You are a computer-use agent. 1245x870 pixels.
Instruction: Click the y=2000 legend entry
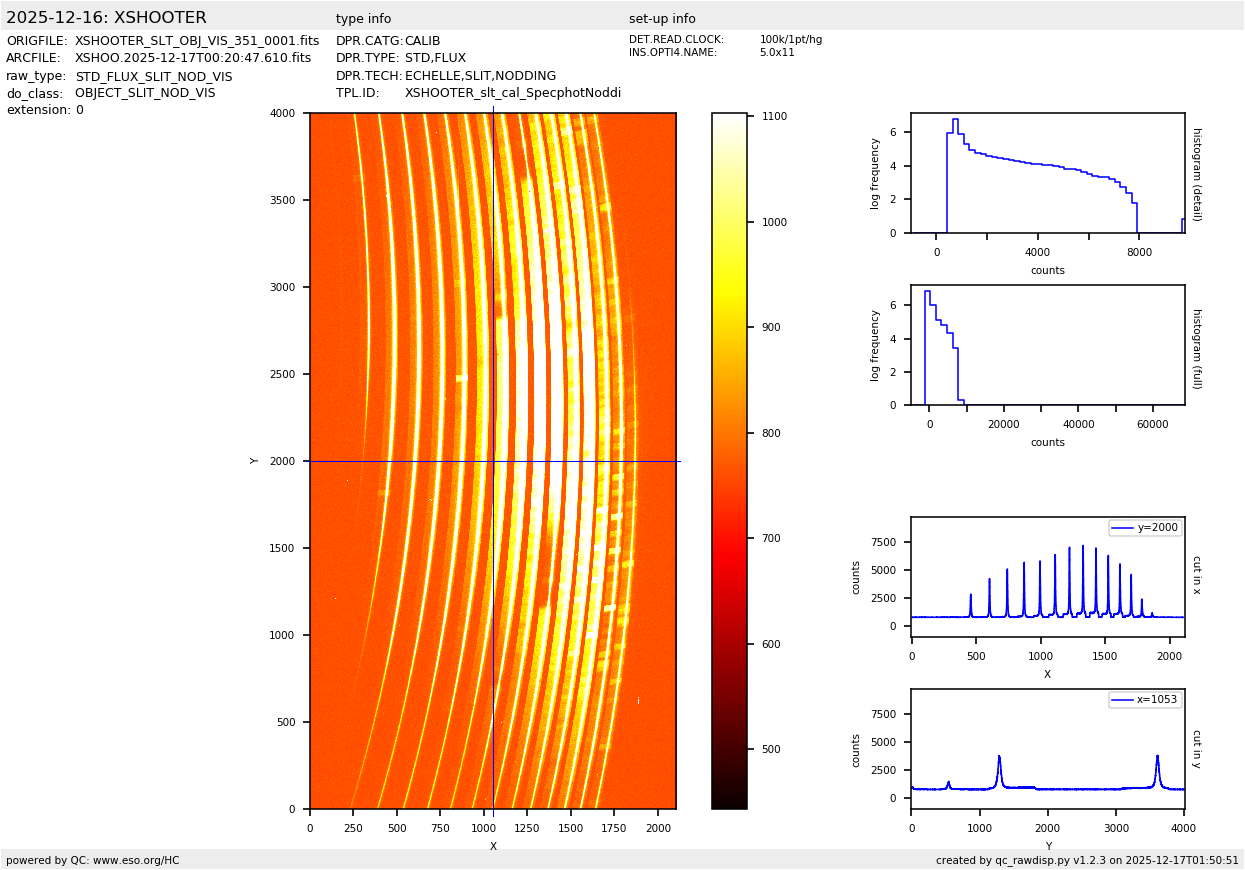coord(1144,528)
